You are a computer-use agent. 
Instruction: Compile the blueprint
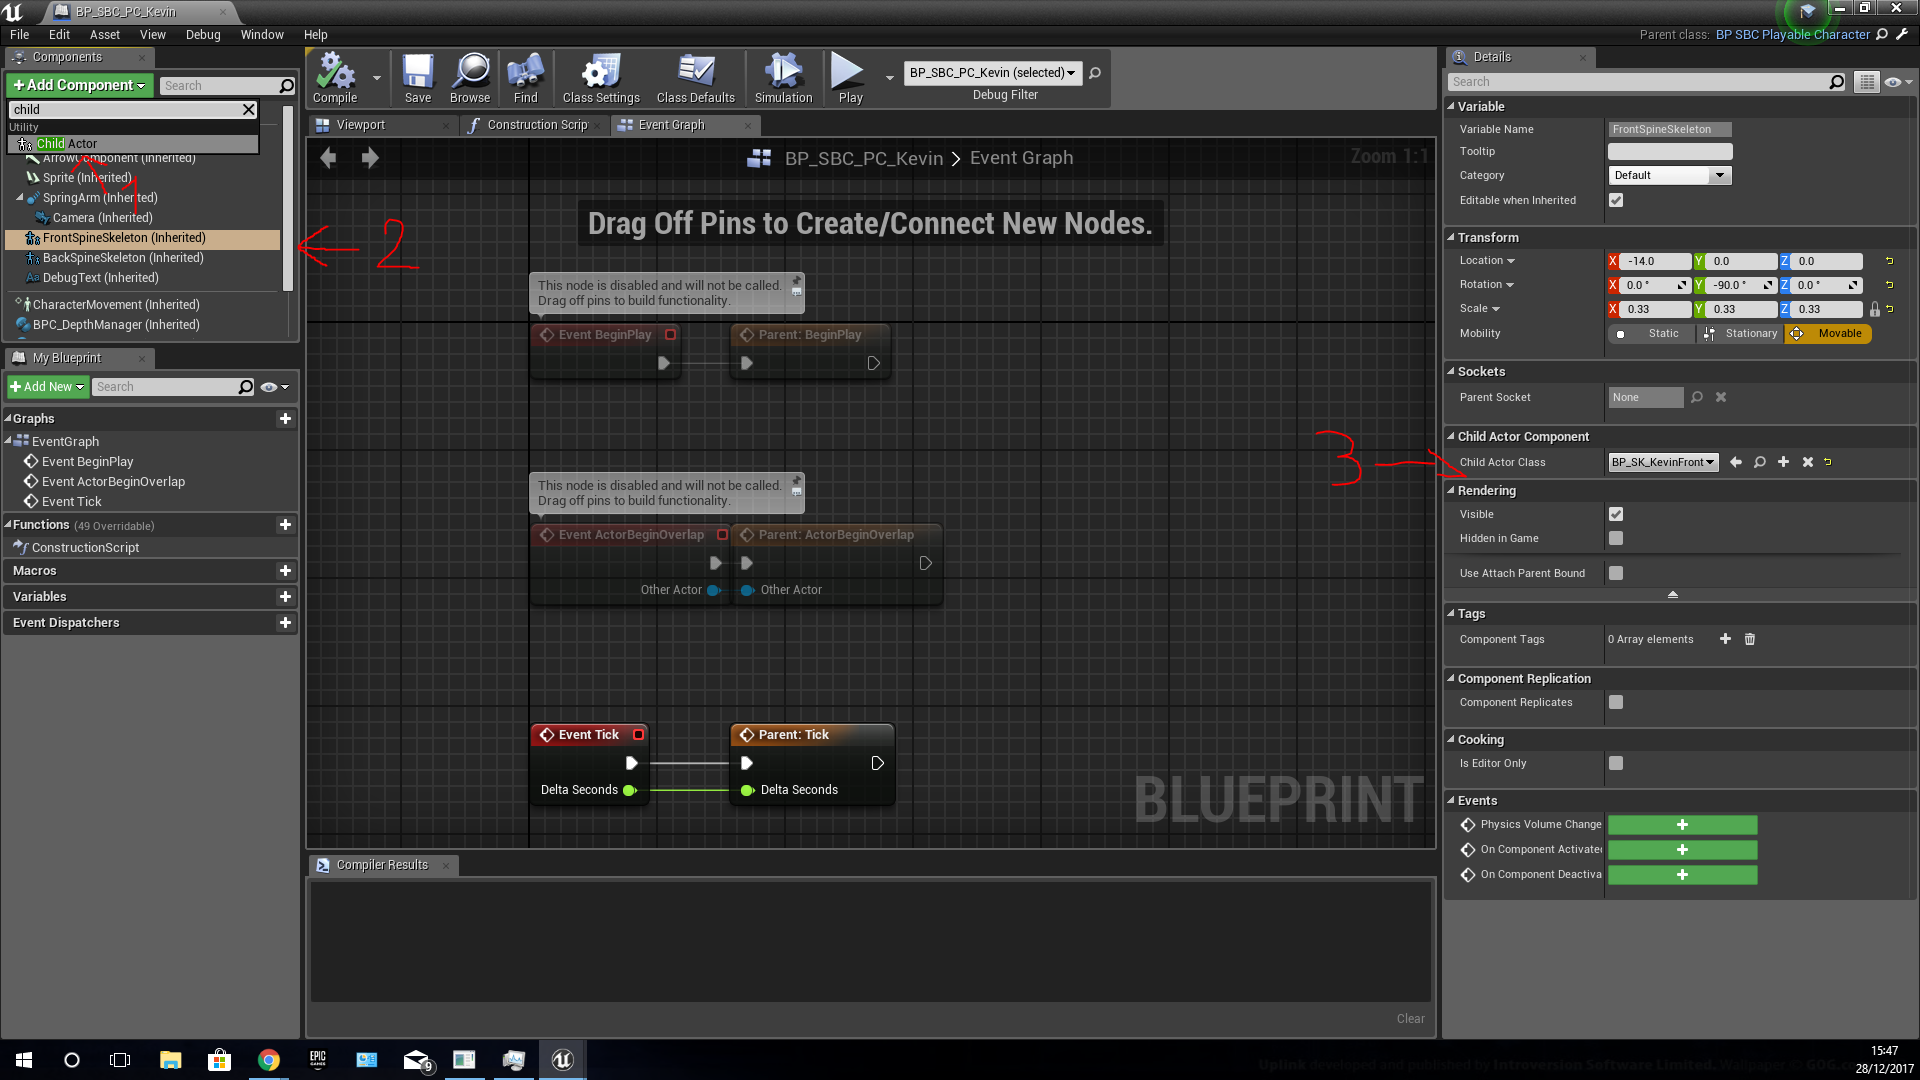pos(335,78)
